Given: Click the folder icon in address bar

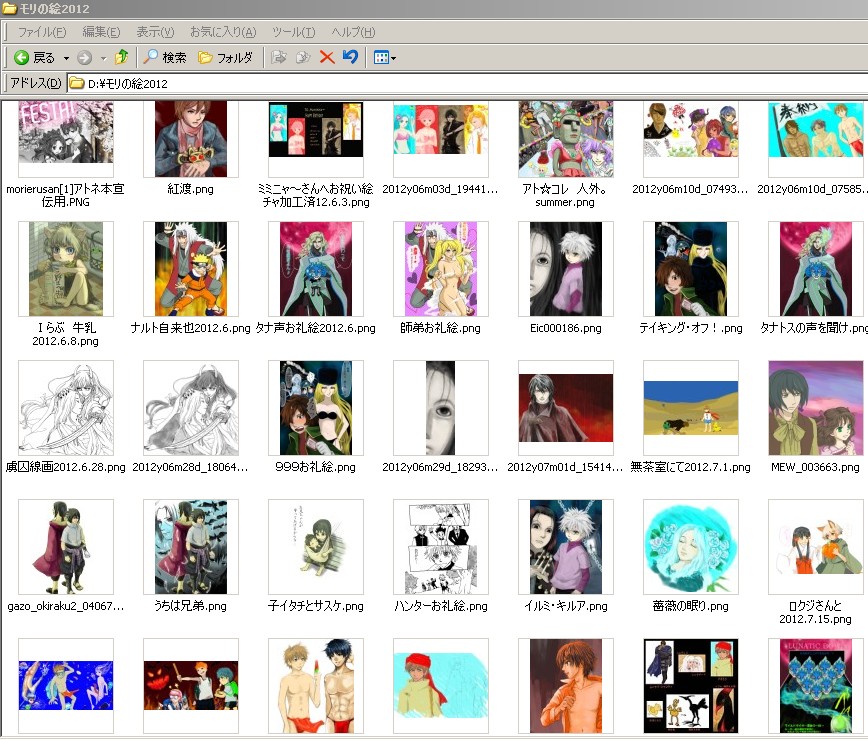Looking at the screenshot, I should (76, 84).
